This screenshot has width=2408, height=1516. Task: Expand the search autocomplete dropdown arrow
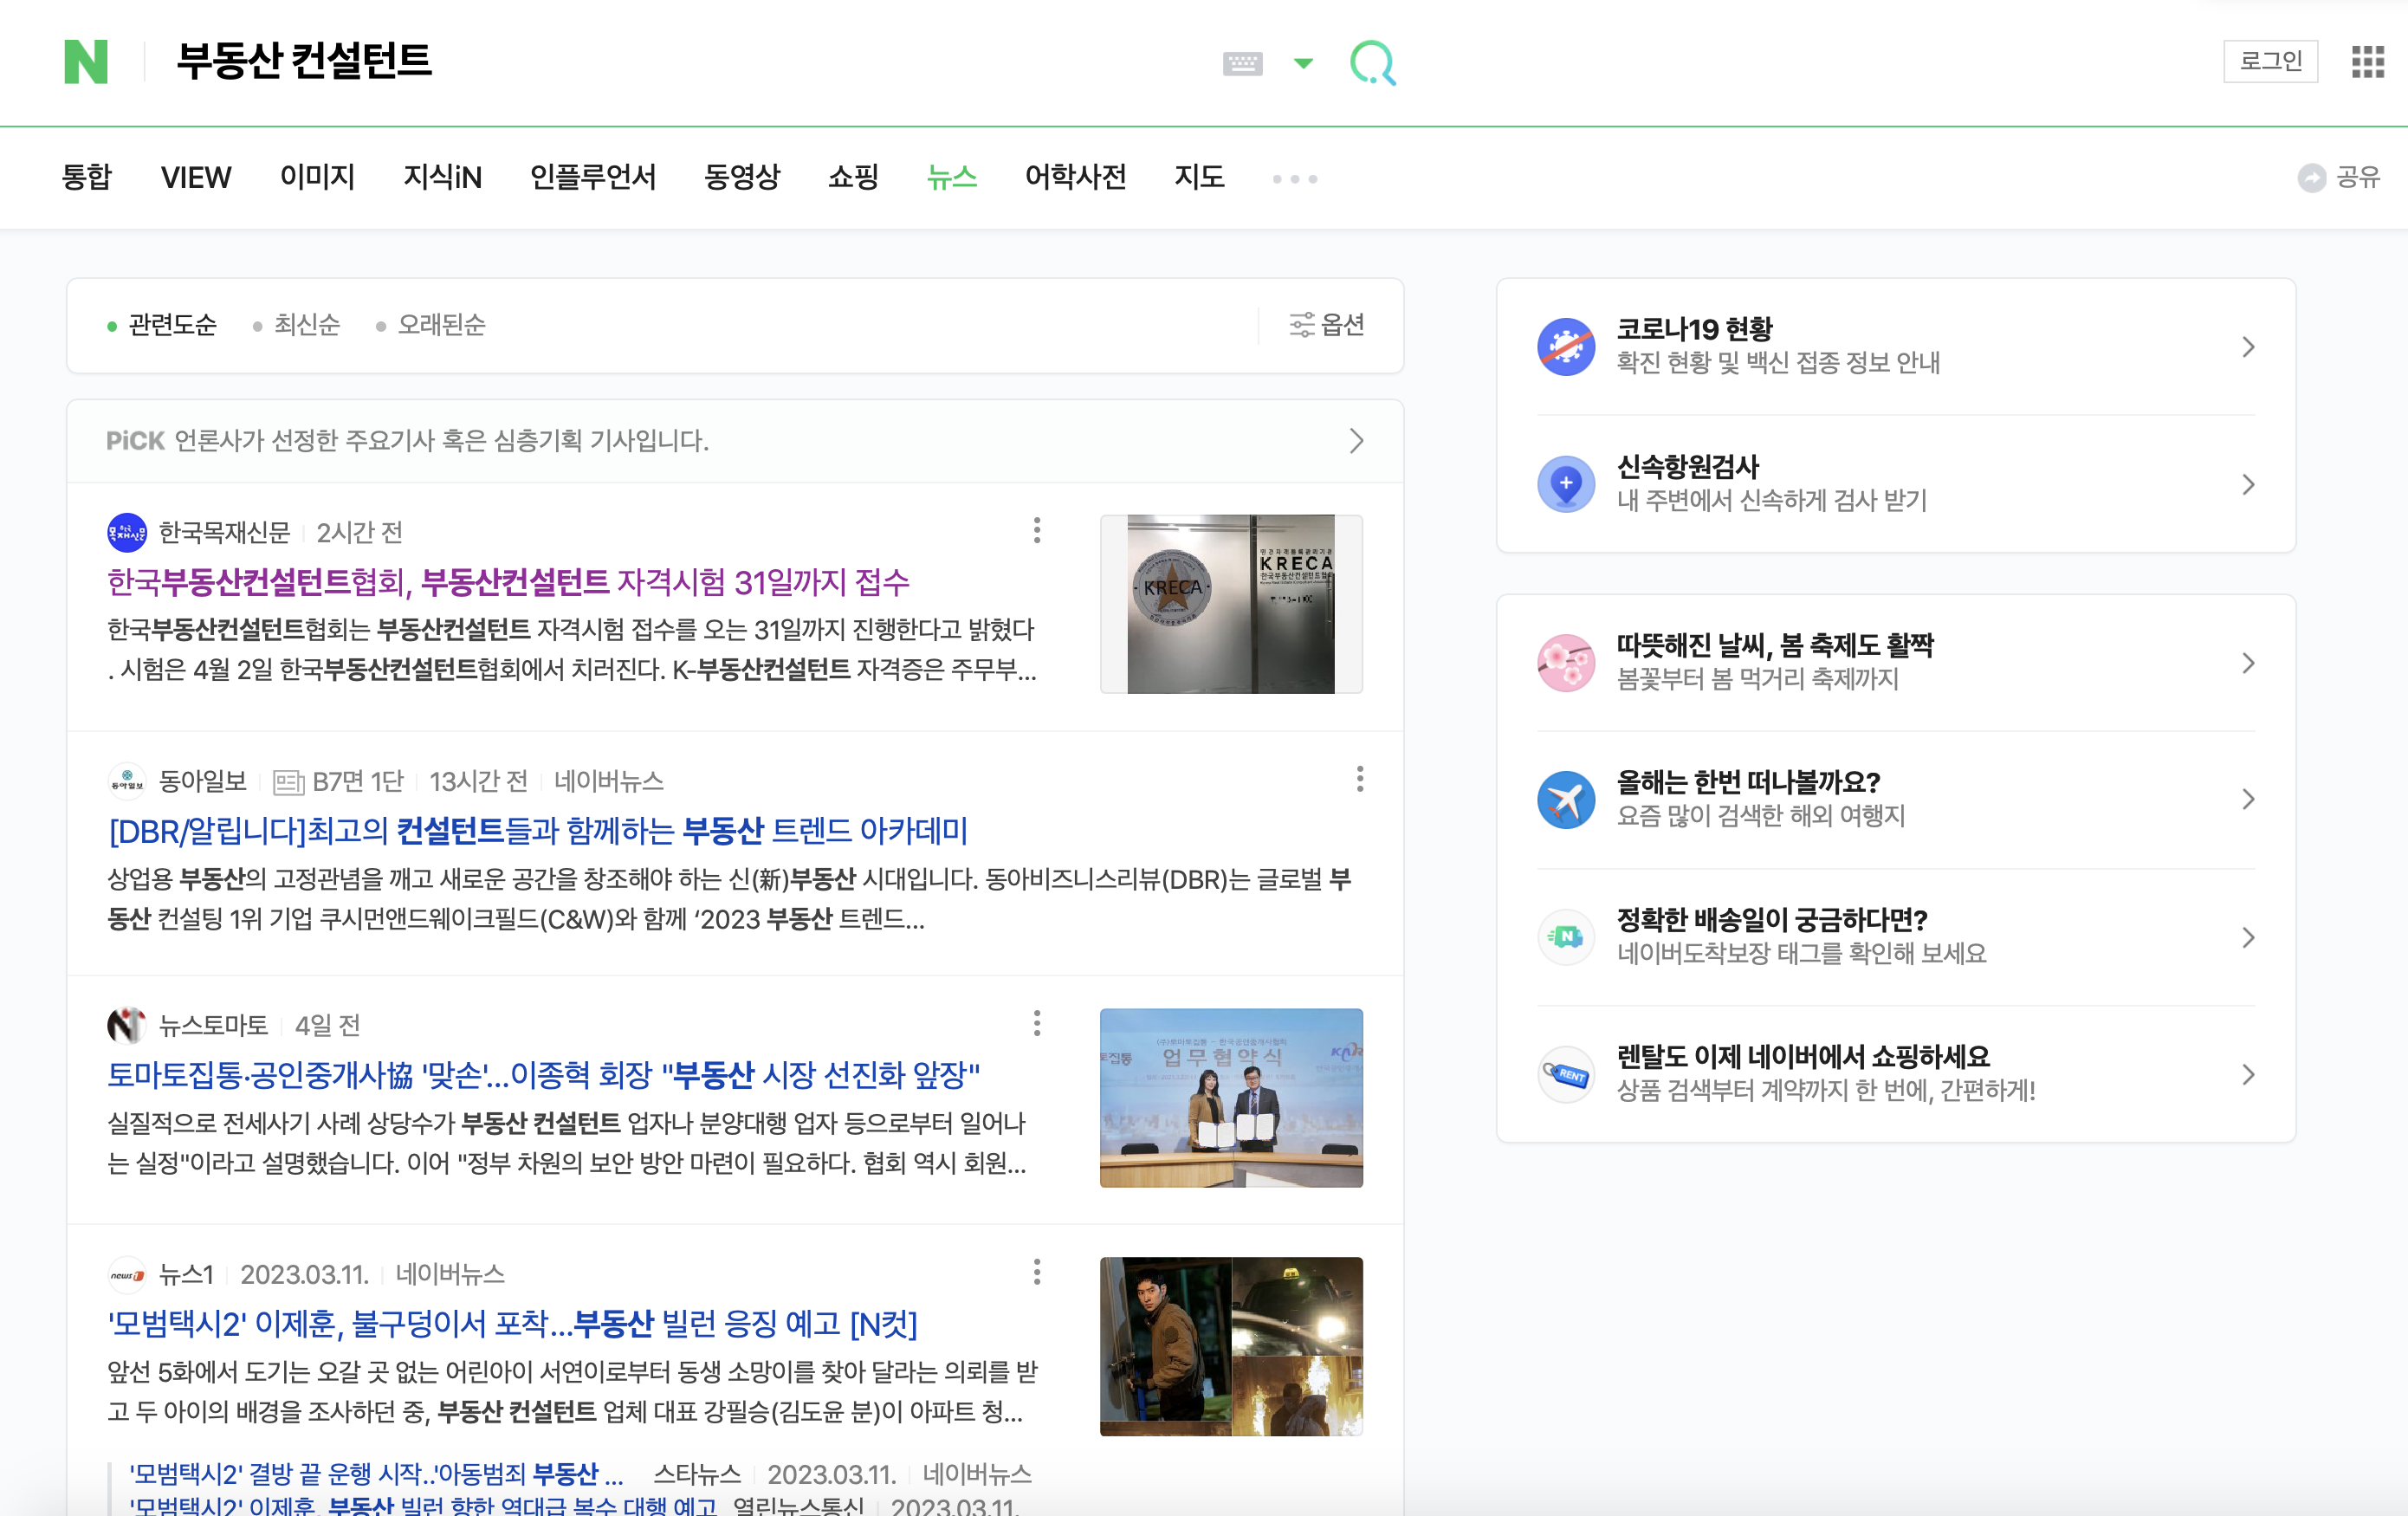(1302, 63)
